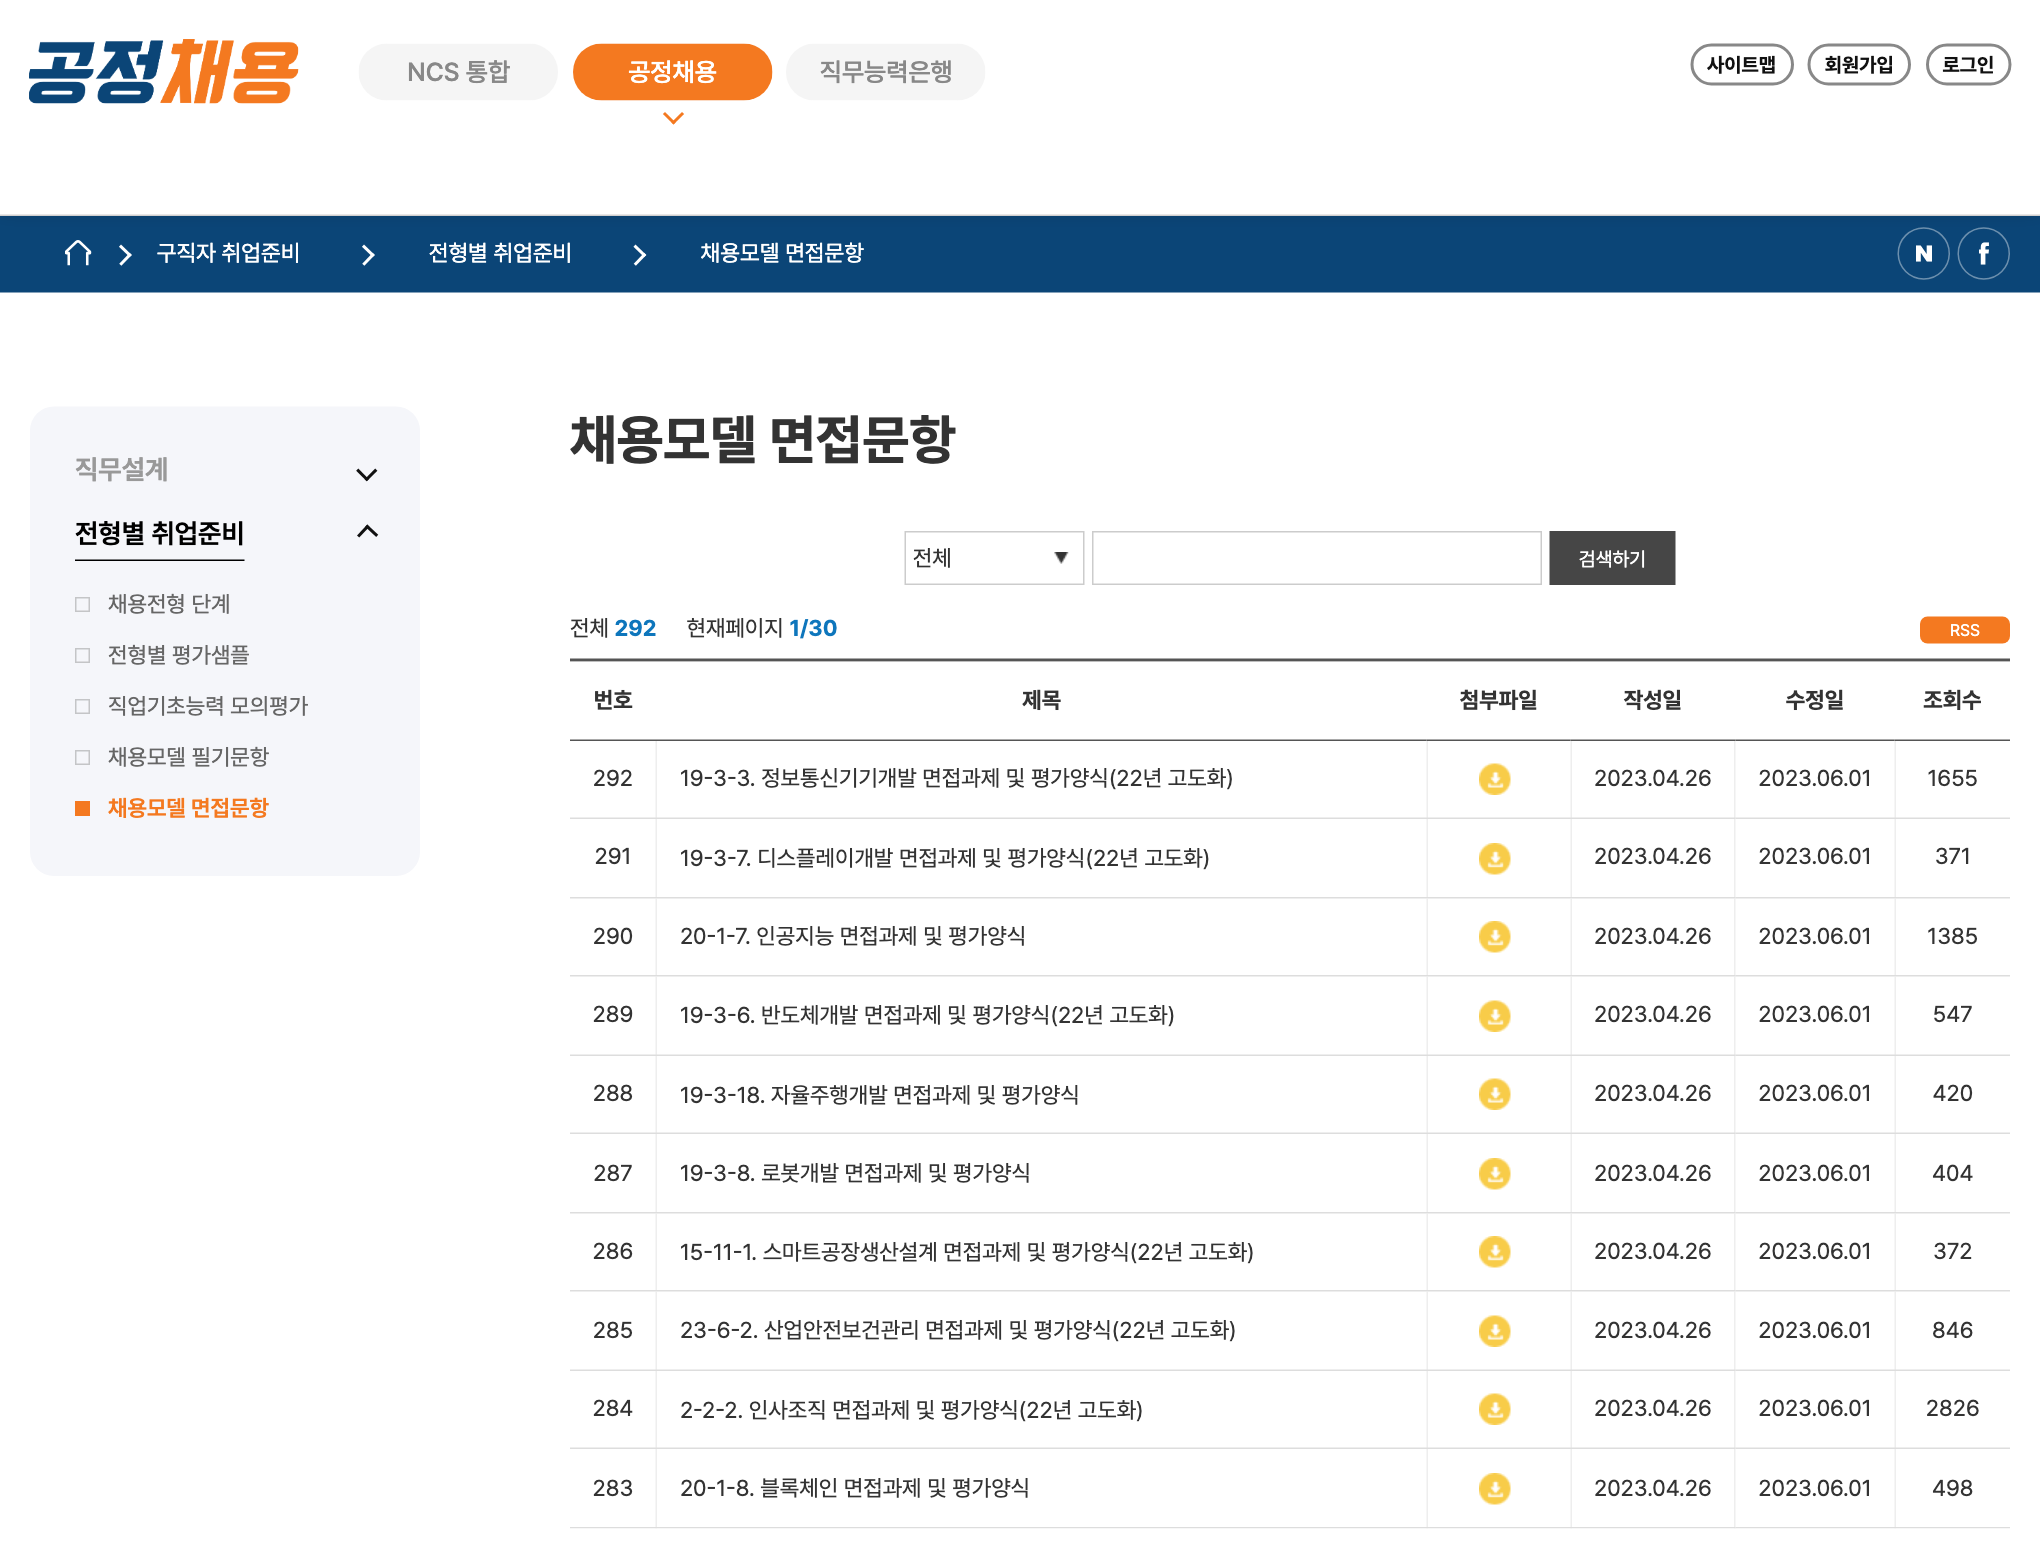
Task: Download attachment for post 284
Action: [1494, 1409]
